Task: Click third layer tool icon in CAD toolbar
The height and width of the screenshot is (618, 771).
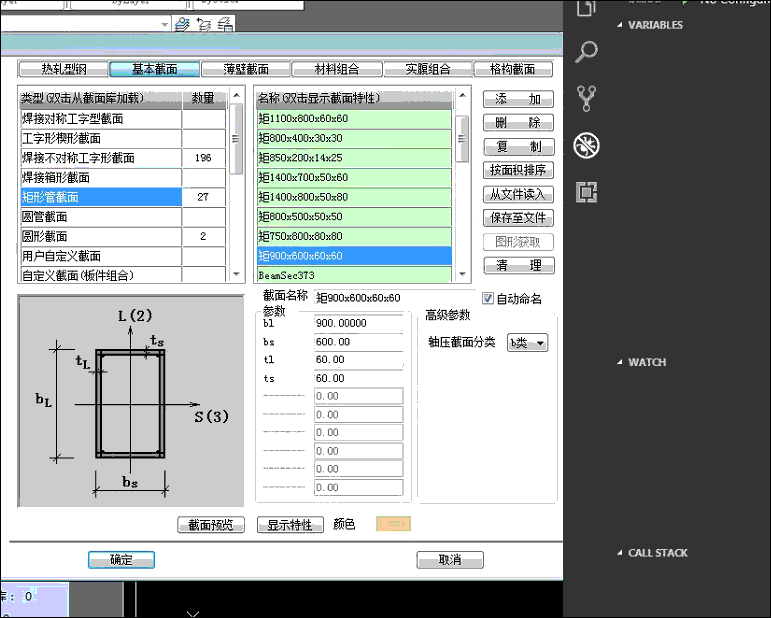Action: tap(225, 24)
